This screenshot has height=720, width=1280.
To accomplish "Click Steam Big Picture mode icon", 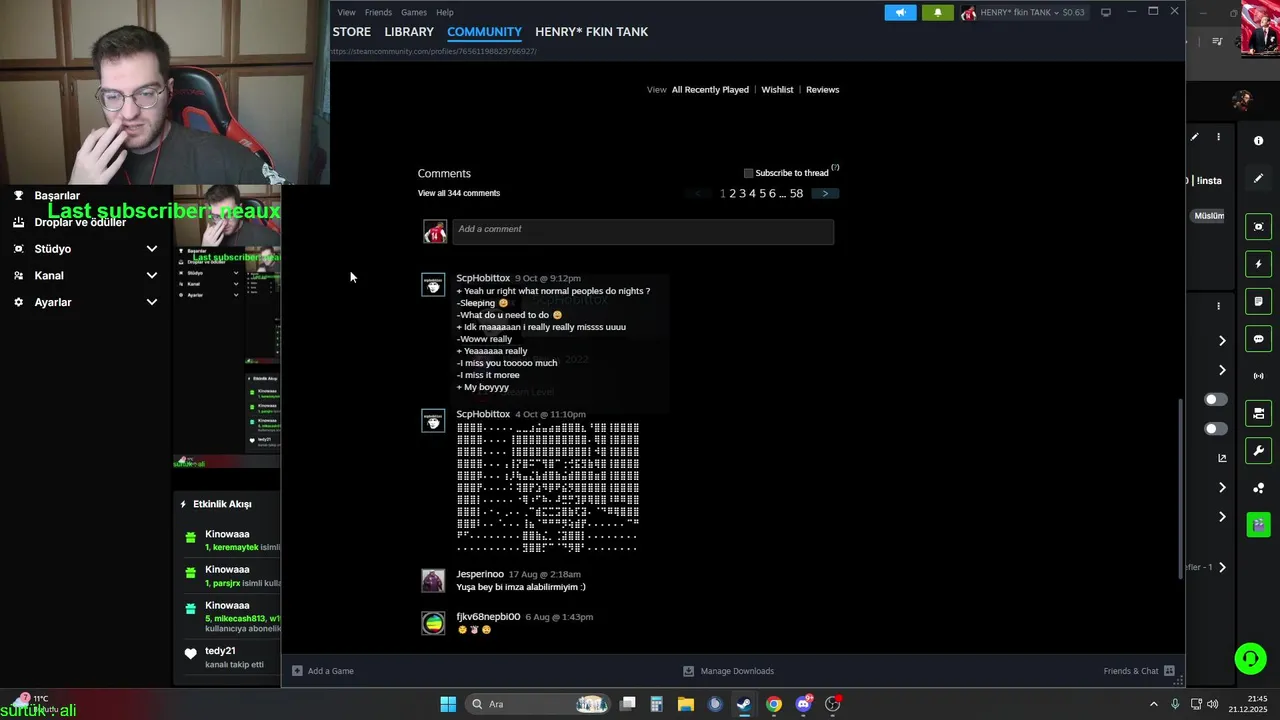I will point(1106,12).
